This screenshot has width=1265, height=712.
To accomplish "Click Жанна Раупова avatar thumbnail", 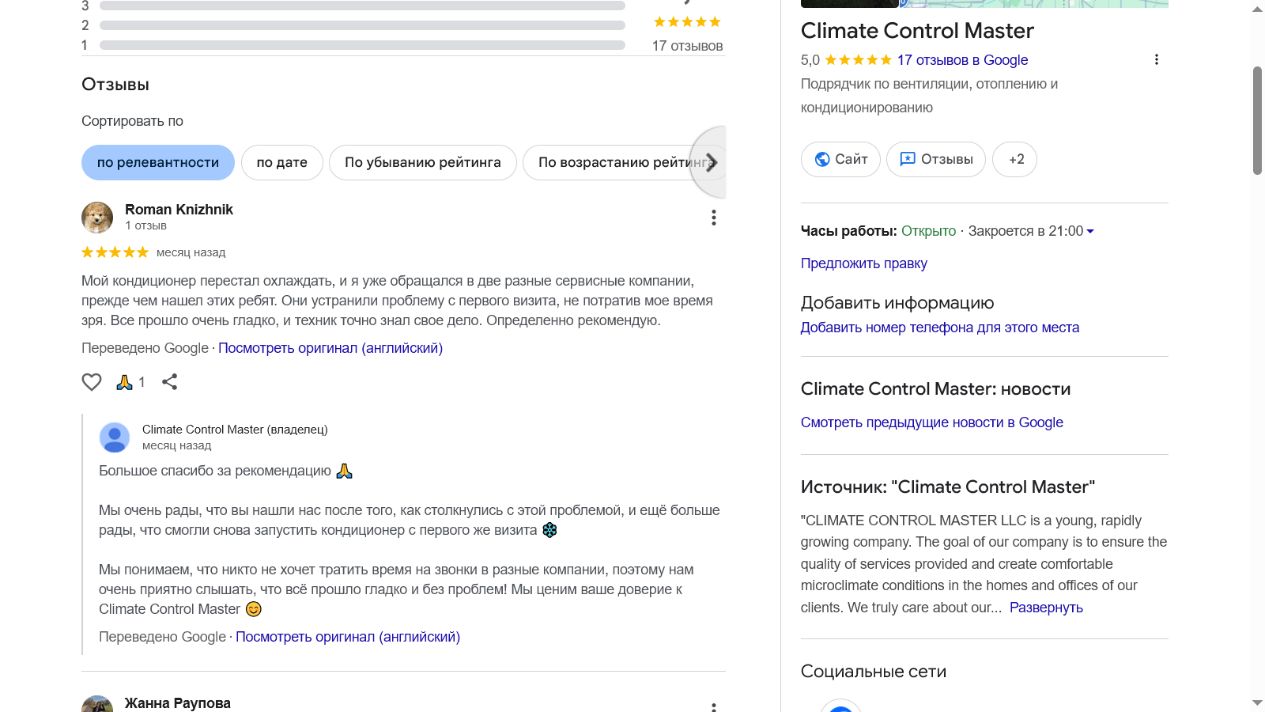I will [x=97, y=704].
